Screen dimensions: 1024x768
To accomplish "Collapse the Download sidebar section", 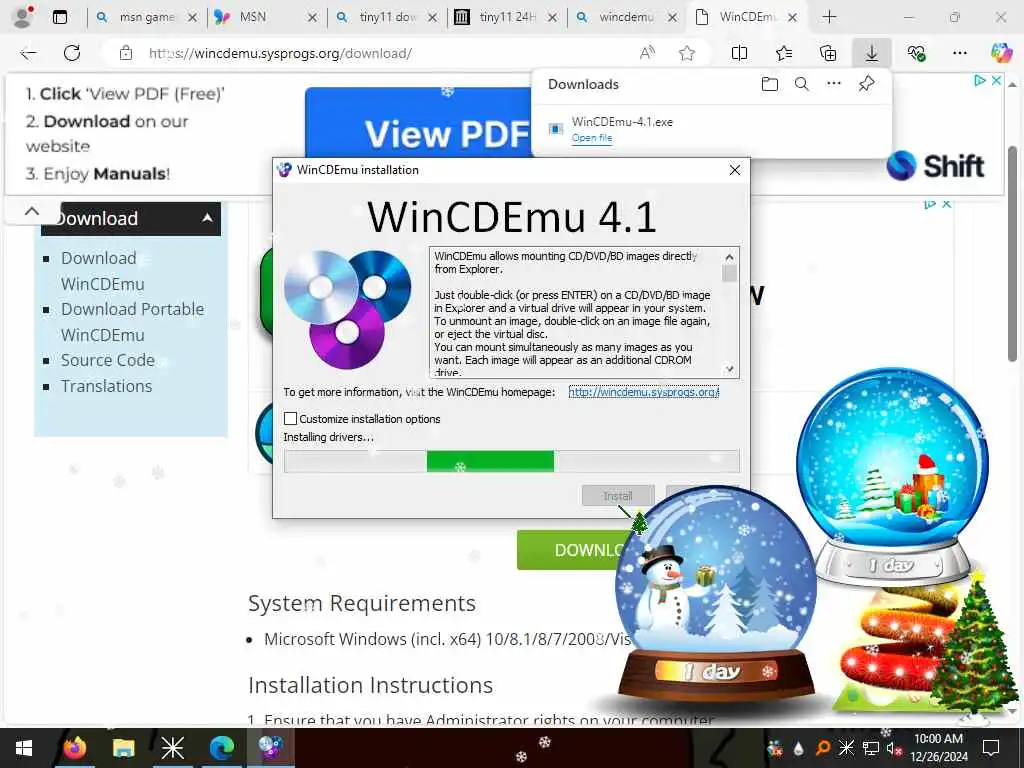I will tap(207, 218).
